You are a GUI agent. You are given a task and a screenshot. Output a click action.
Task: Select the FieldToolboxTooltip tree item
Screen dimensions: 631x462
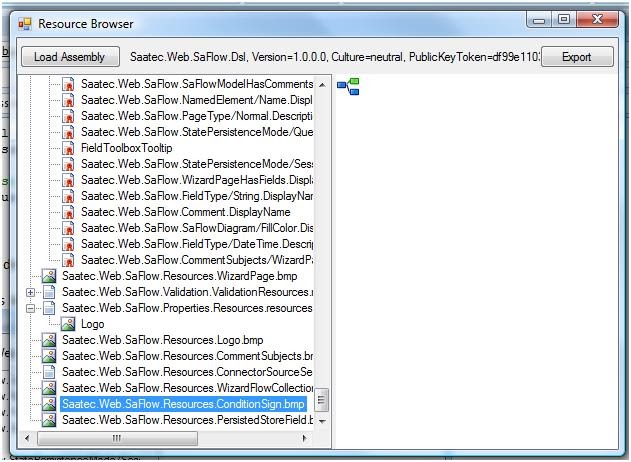[x=126, y=148]
